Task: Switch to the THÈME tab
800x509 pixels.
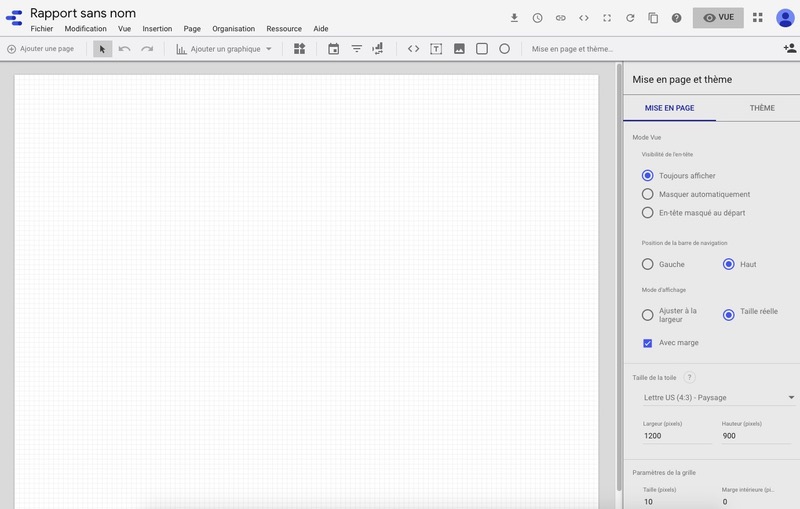Action: point(761,108)
